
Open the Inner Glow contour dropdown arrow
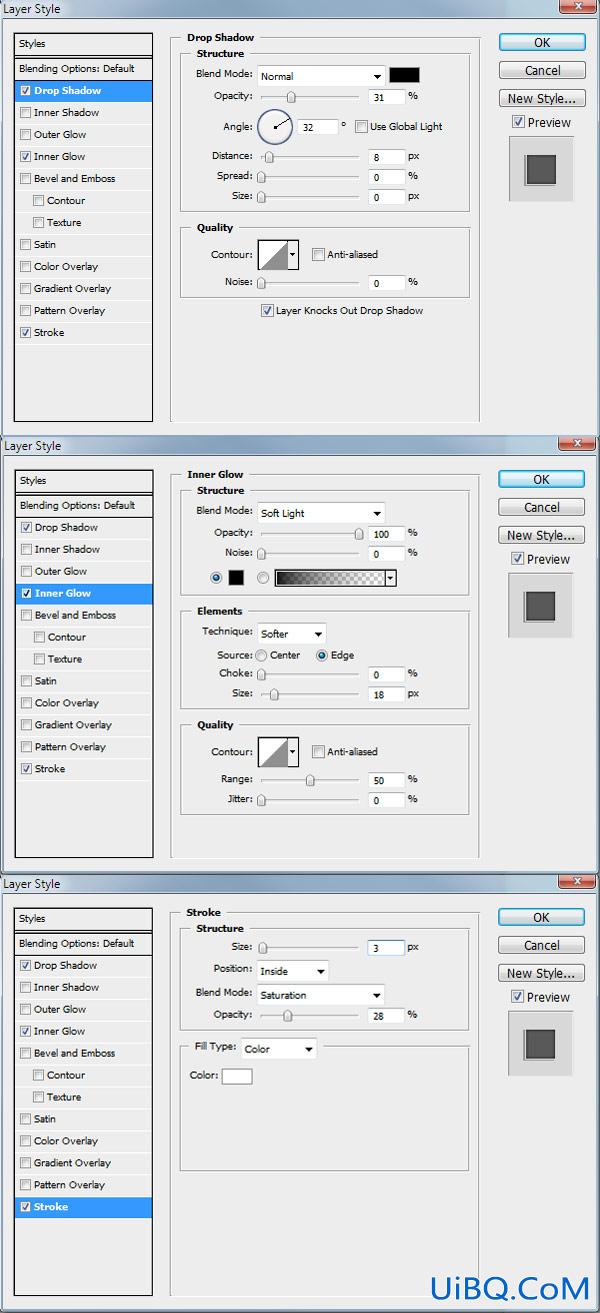point(293,751)
